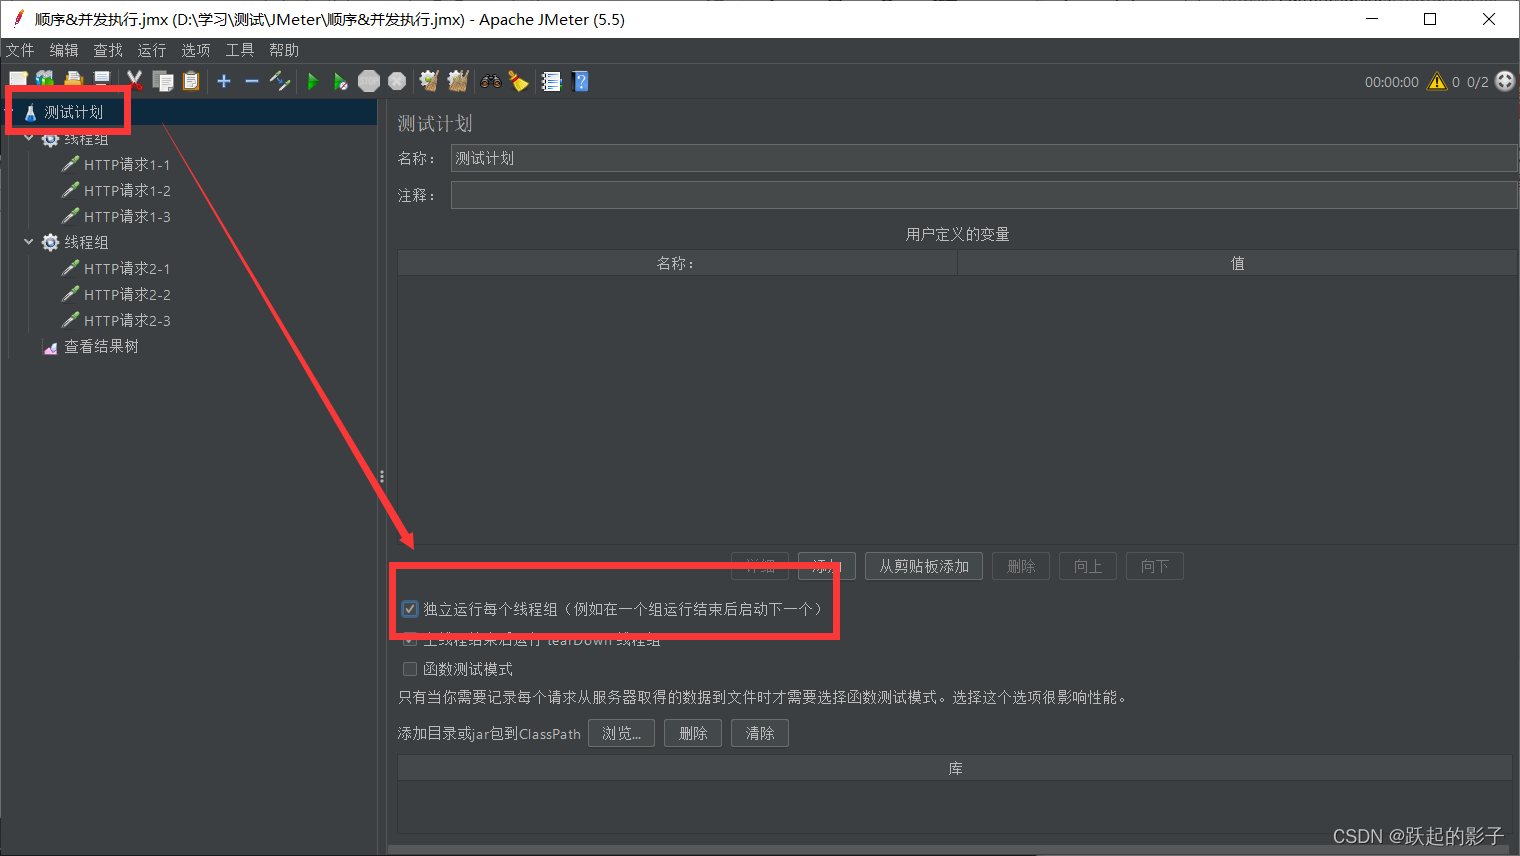Click the Open file toolbar icon

pos(73,81)
